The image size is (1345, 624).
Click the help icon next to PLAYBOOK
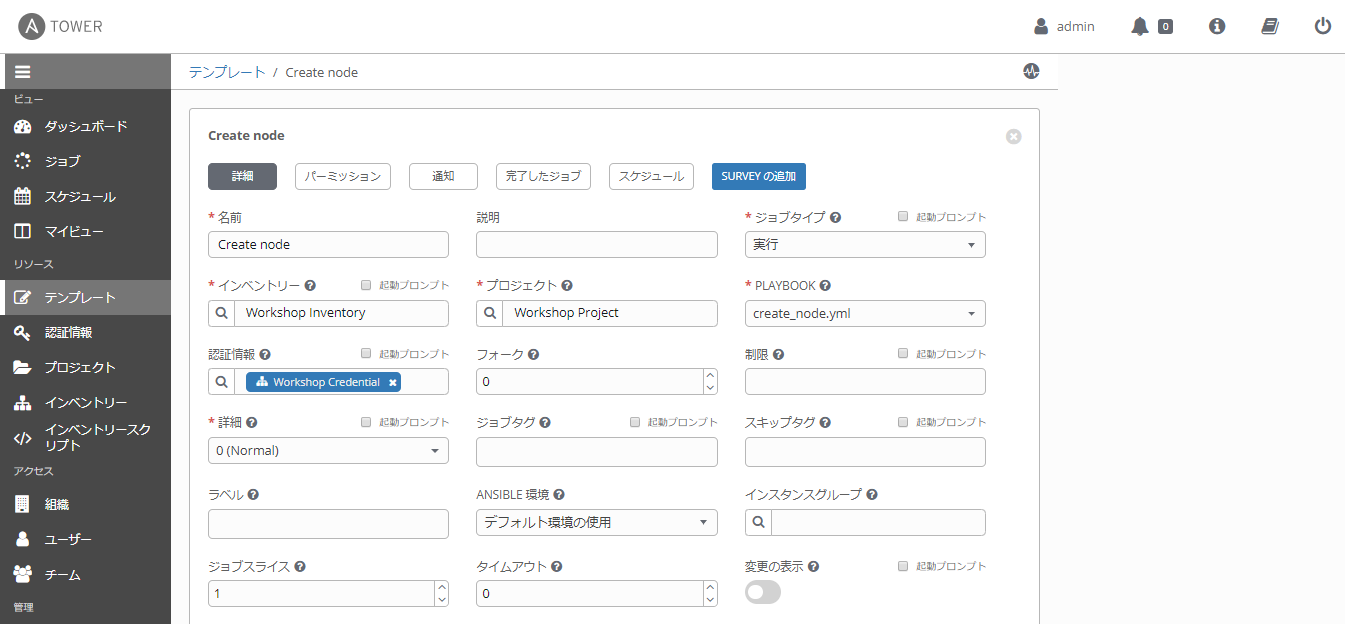[x=825, y=286]
